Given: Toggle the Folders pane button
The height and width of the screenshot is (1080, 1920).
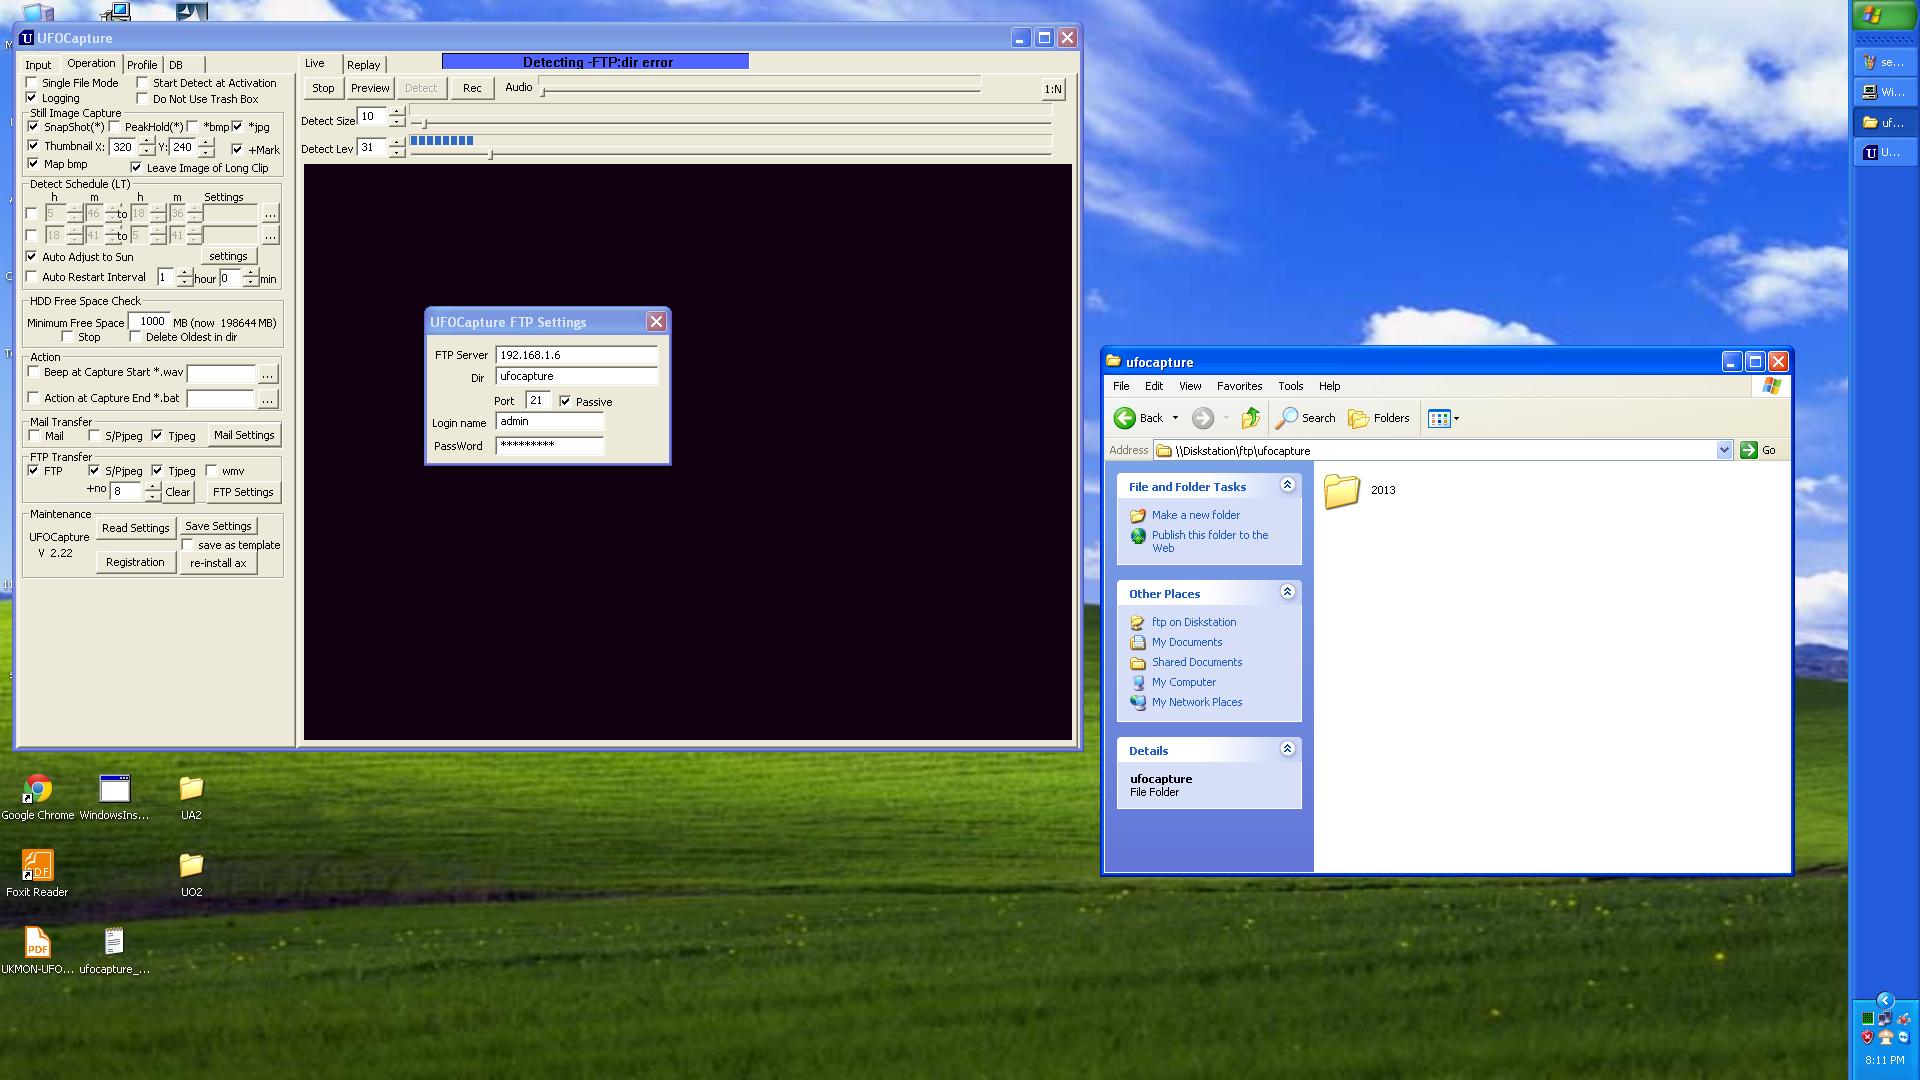Looking at the screenshot, I should tap(1378, 418).
